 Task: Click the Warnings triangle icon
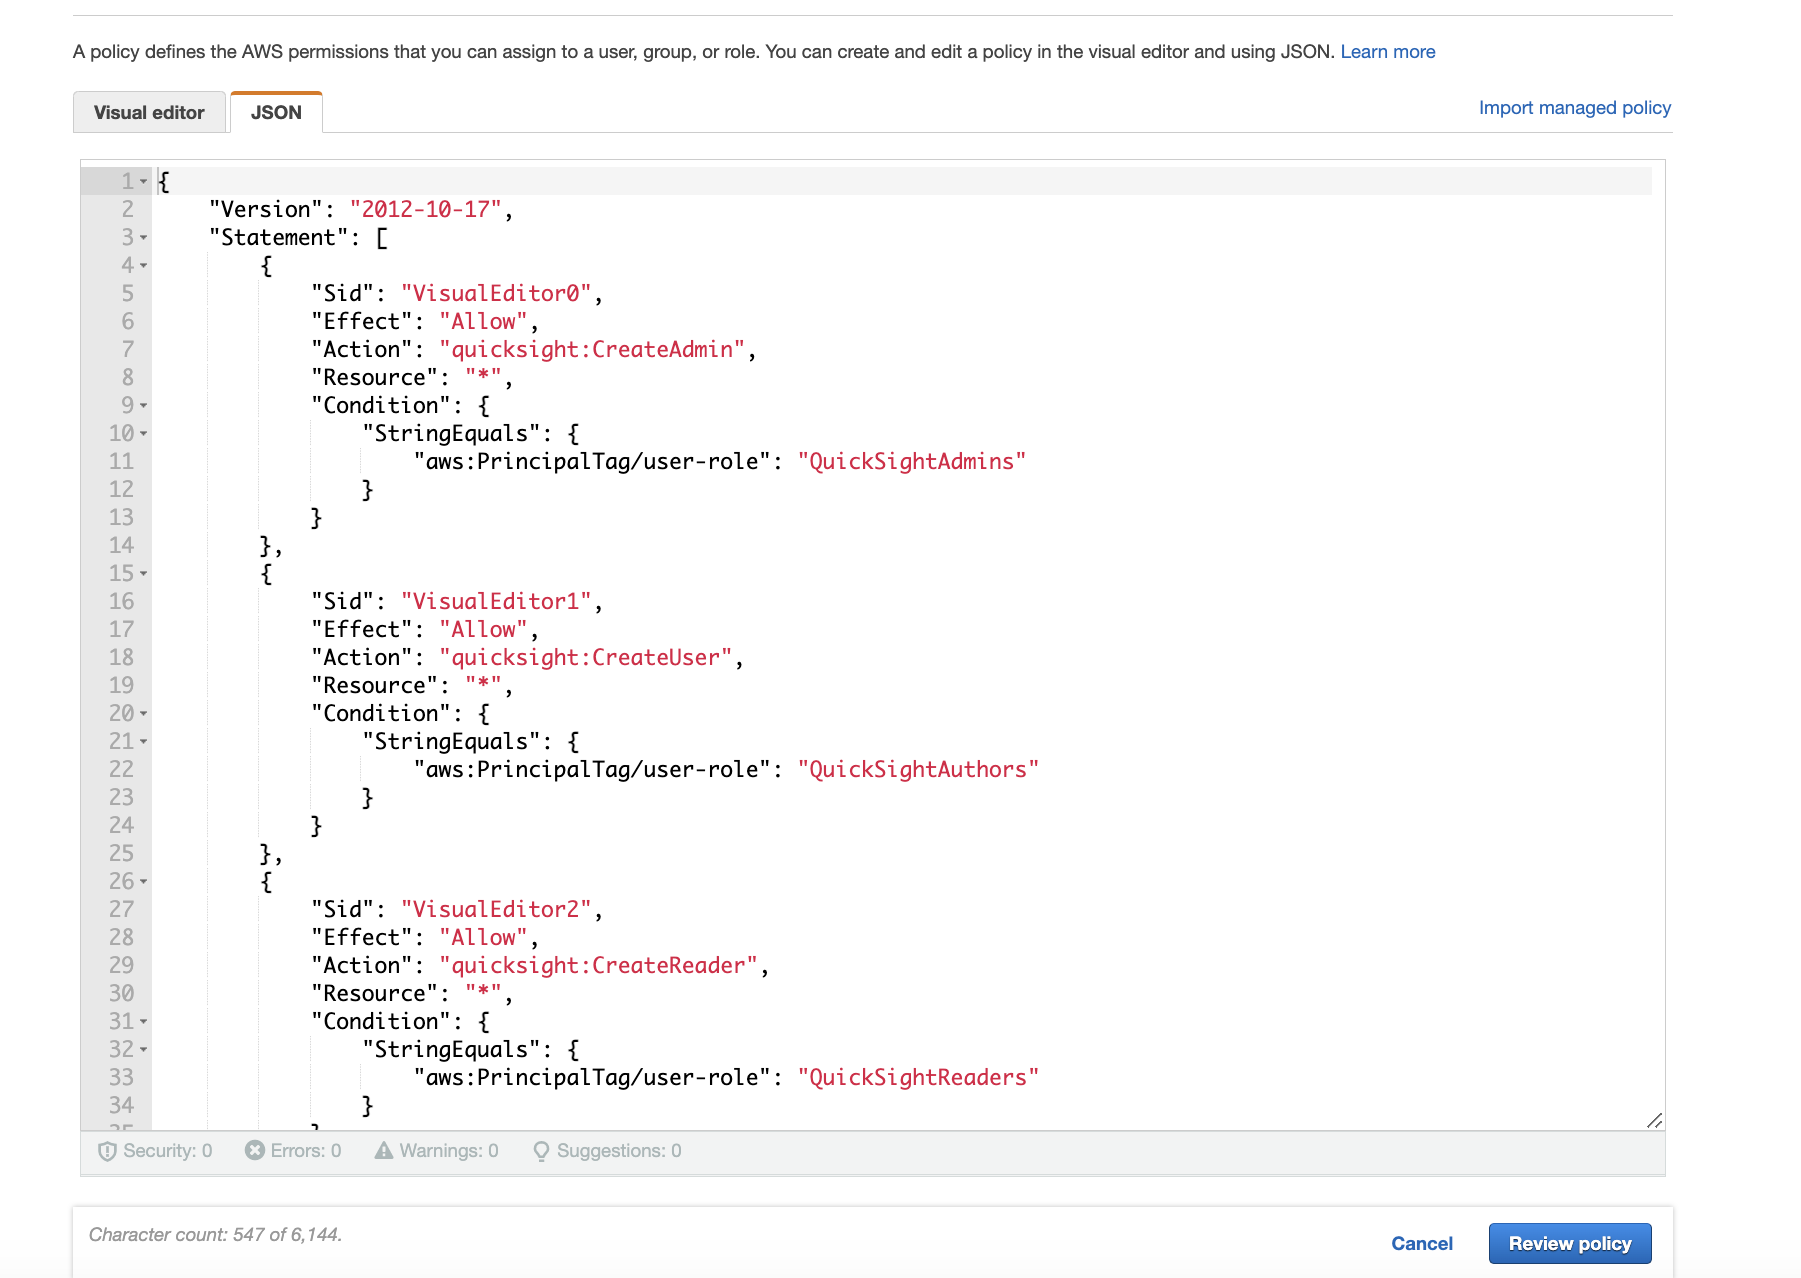pos(382,1151)
